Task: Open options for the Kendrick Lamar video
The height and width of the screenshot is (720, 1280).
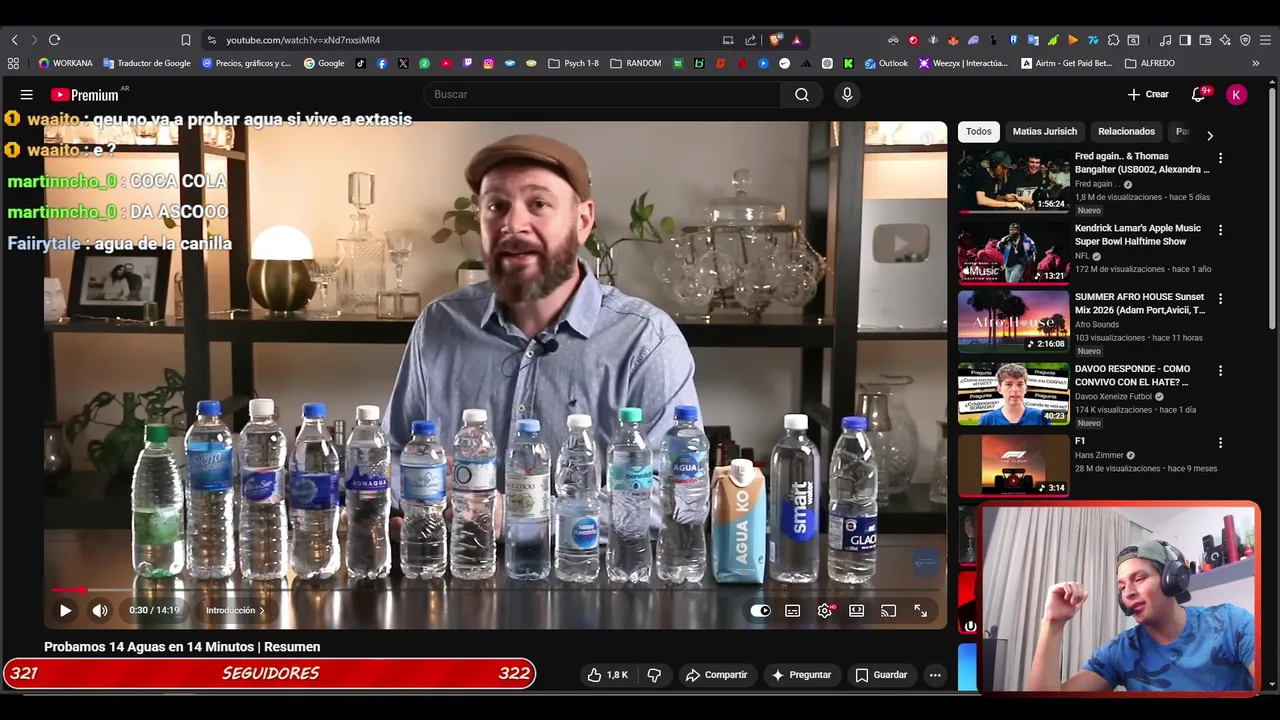Action: point(1220,230)
